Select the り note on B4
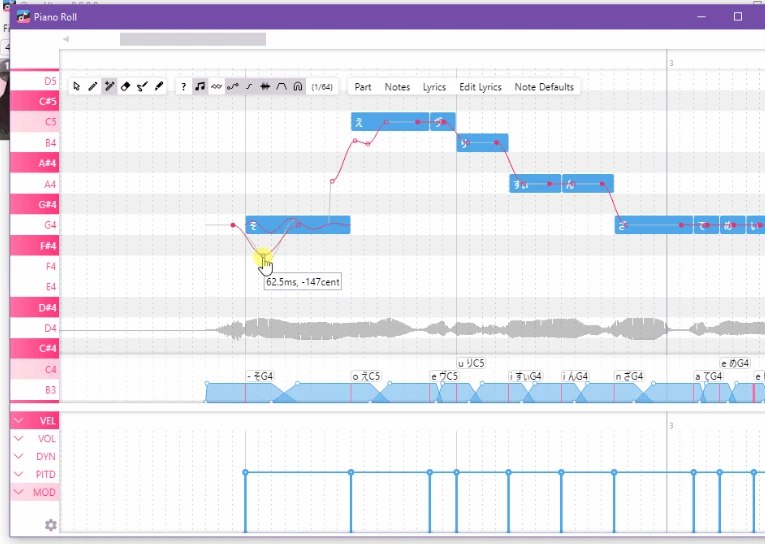 tap(483, 142)
